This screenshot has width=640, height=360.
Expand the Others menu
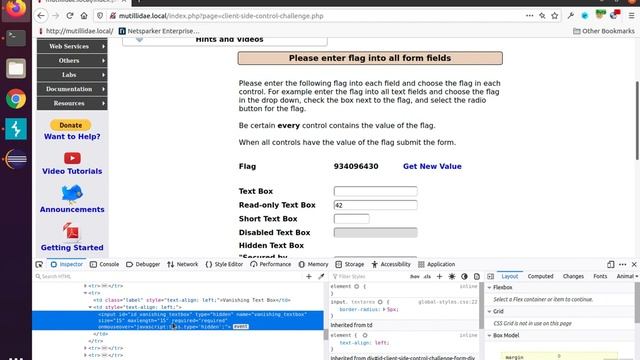[72, 60]
